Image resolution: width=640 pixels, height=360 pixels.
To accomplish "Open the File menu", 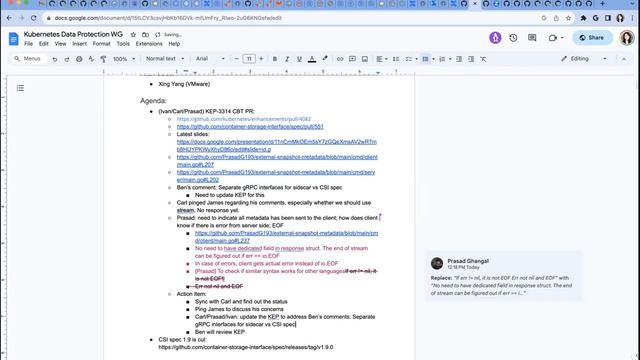I will pyautogui.click(x=29, y=44).
